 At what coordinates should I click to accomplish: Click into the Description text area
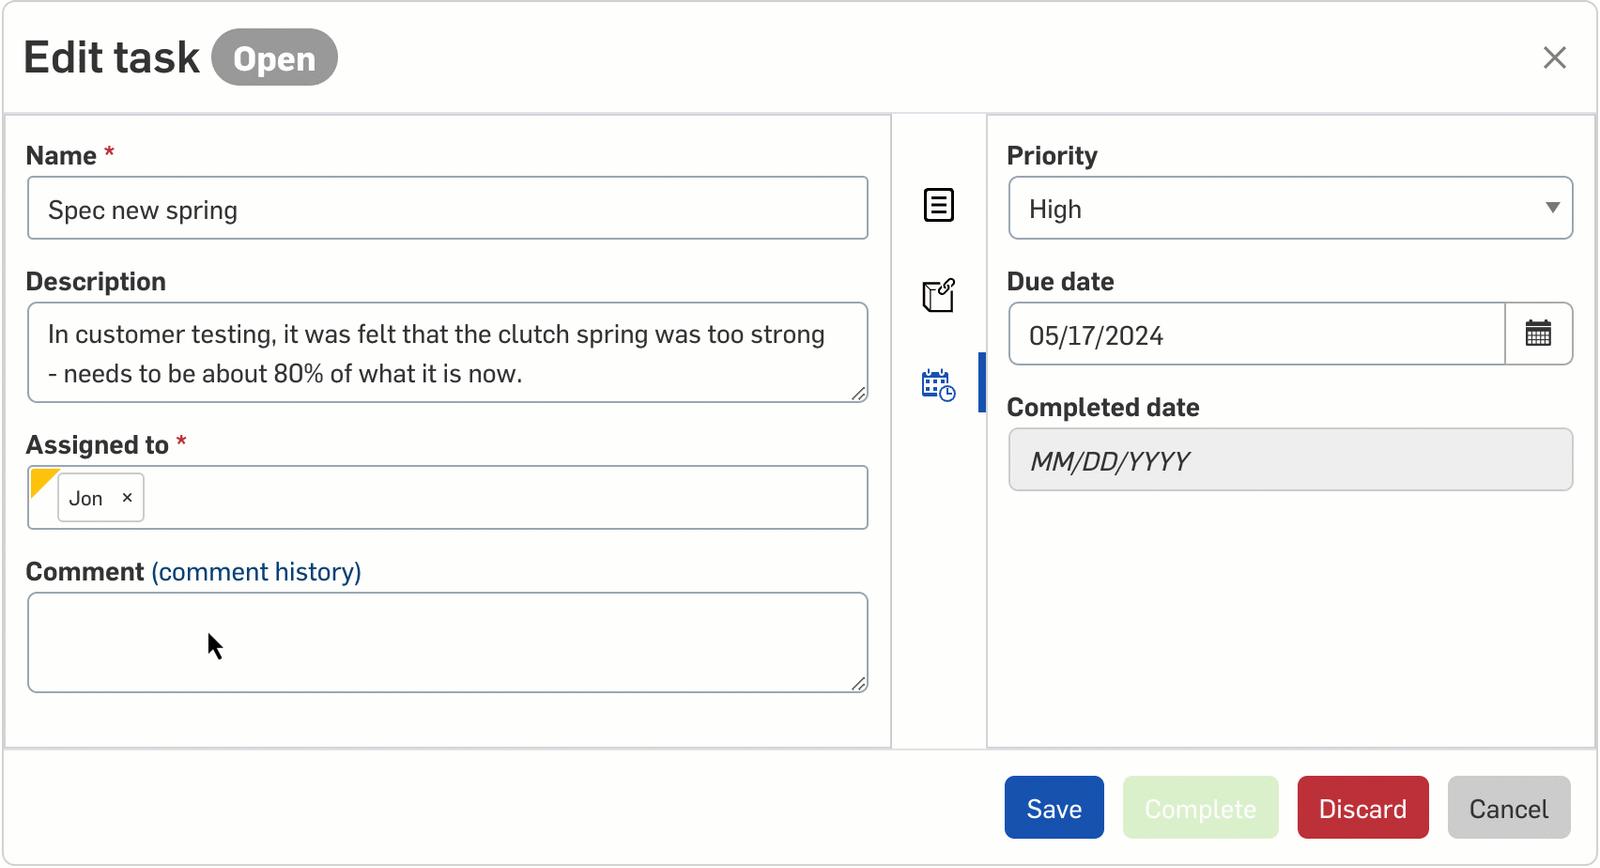coord(447,353)
